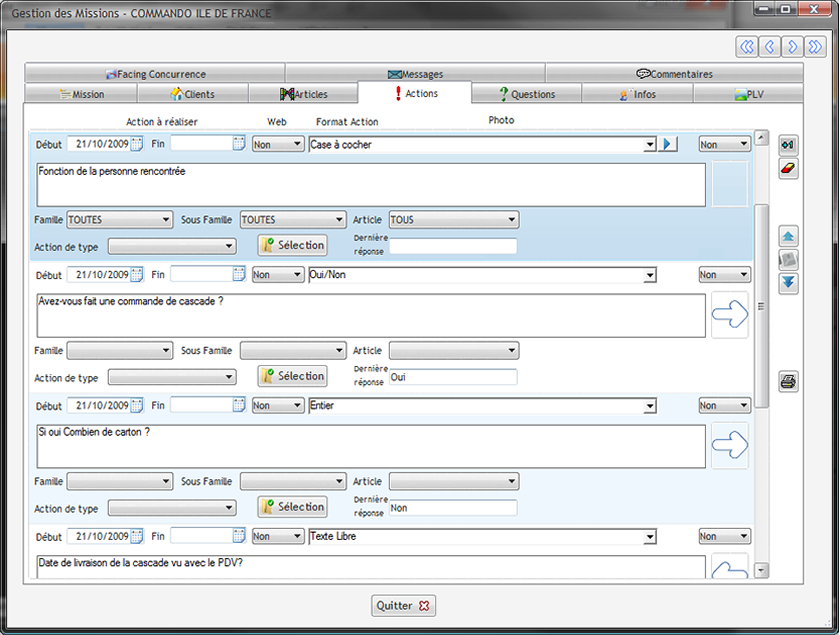
Task: Jump to the last record
Action: [x=815, y=46]
